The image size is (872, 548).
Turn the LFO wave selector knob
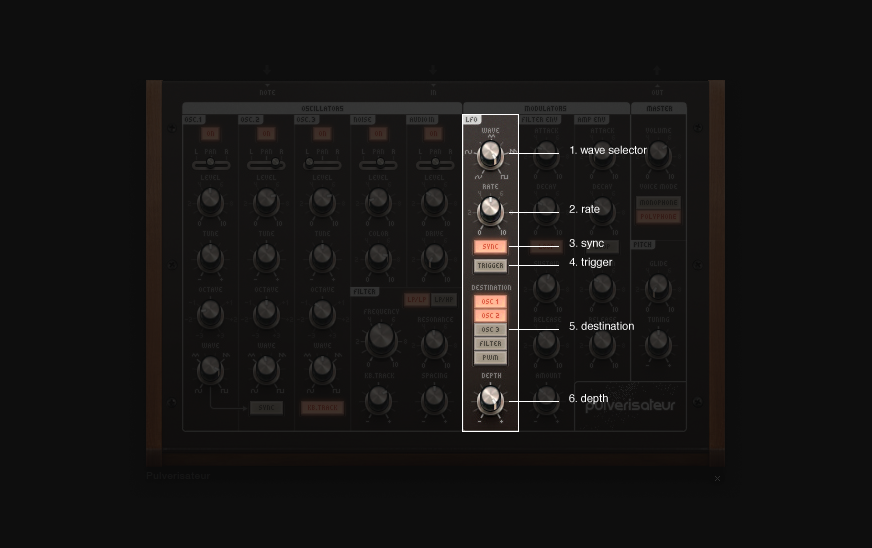(x=490, y=154)
